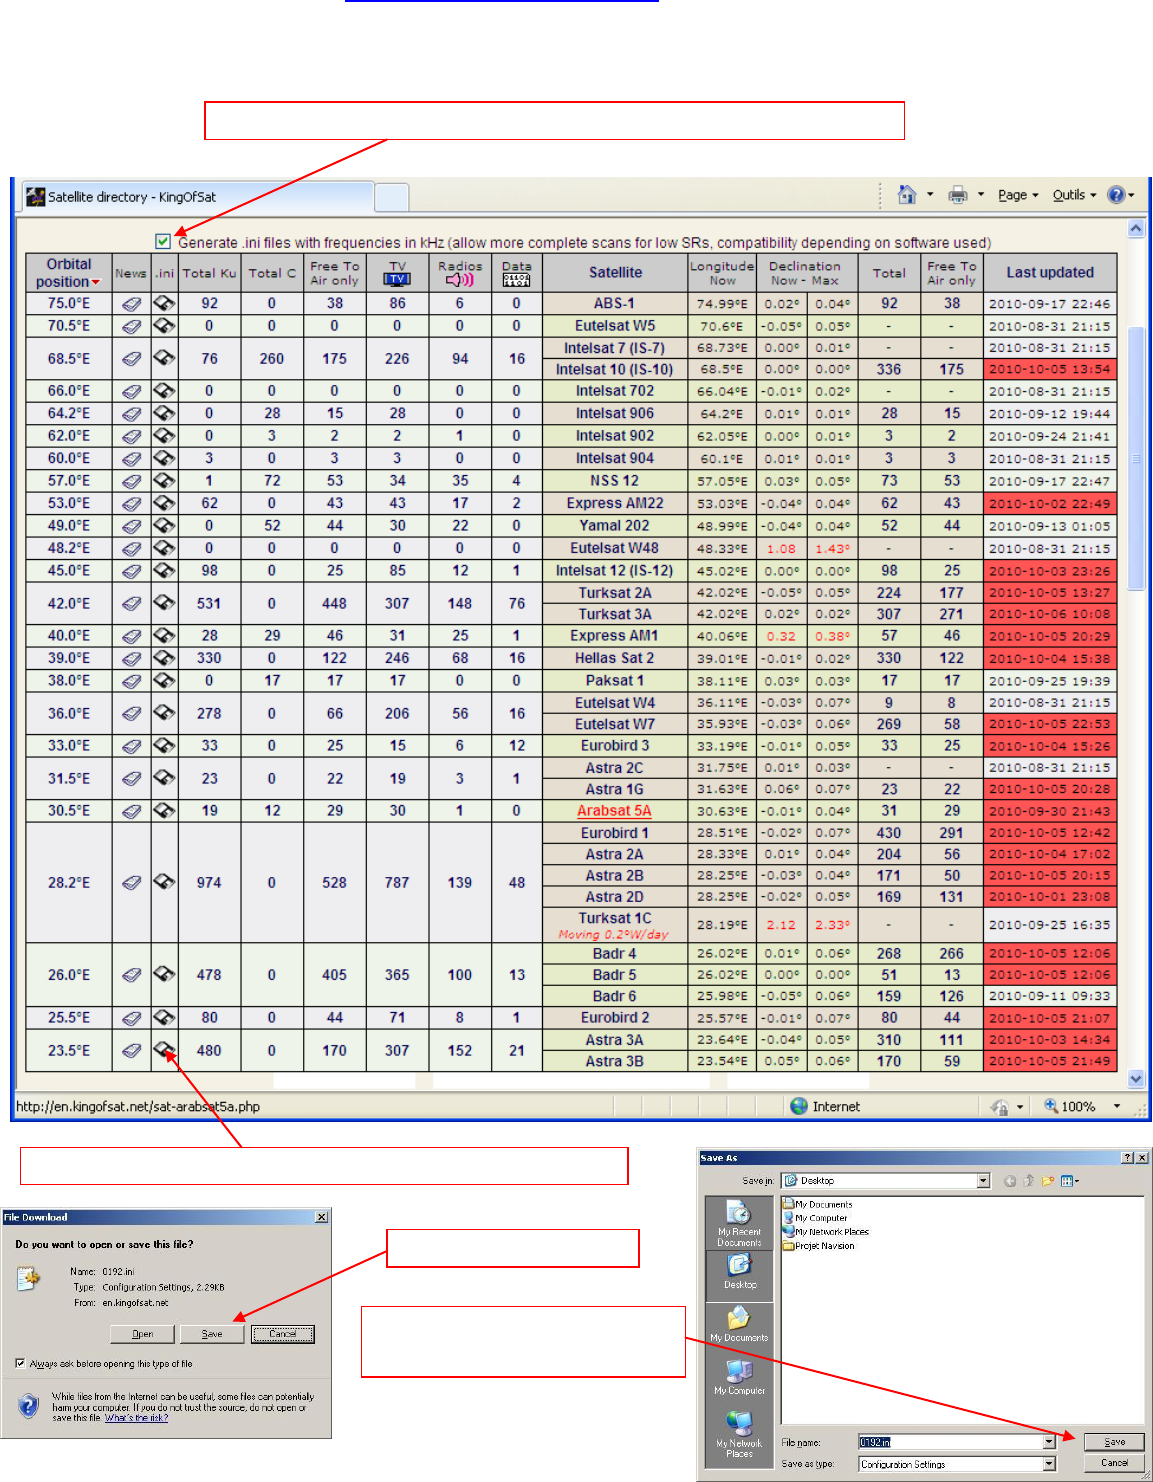Viewport: 1153px width, 1482px height.
Task: Select My Recent Documents in Save As
Action: (x=739, y=1223)
